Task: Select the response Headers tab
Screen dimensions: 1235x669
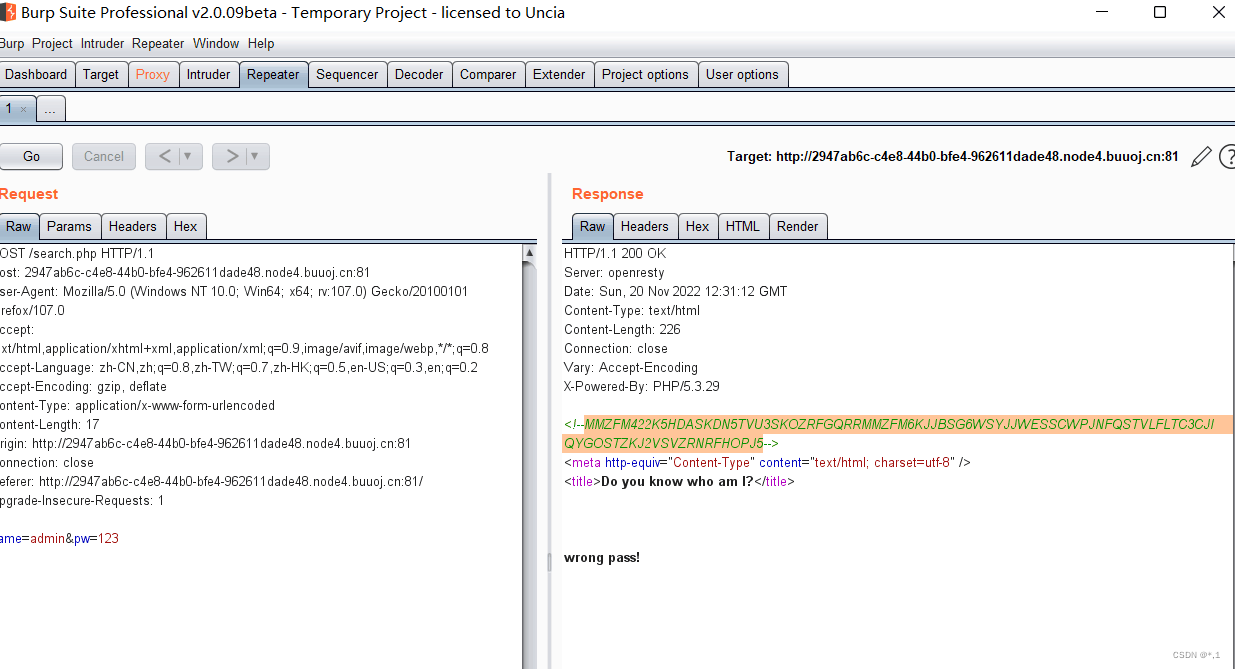Action: click(x=645, y=226)
